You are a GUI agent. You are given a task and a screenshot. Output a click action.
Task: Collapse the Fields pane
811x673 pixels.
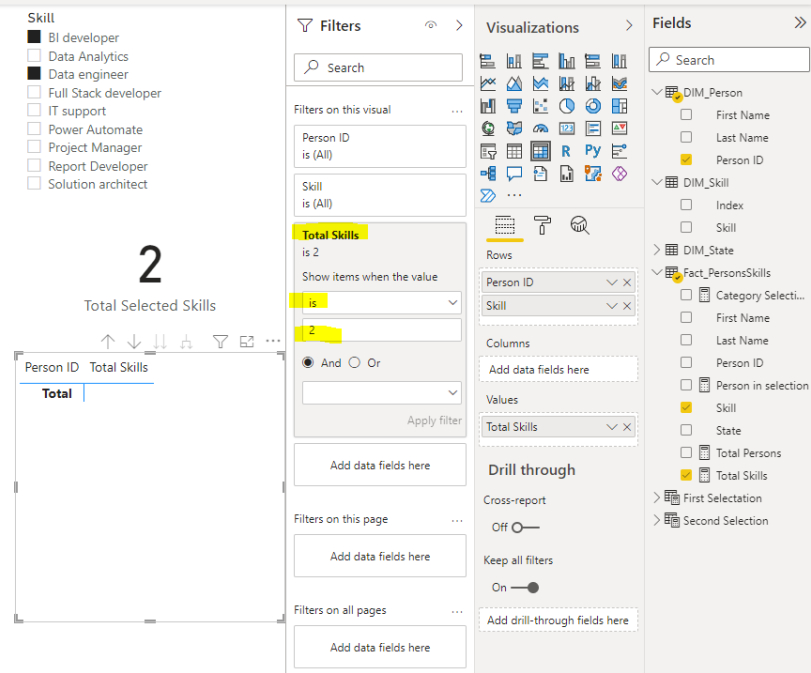[x=800, y=23]
